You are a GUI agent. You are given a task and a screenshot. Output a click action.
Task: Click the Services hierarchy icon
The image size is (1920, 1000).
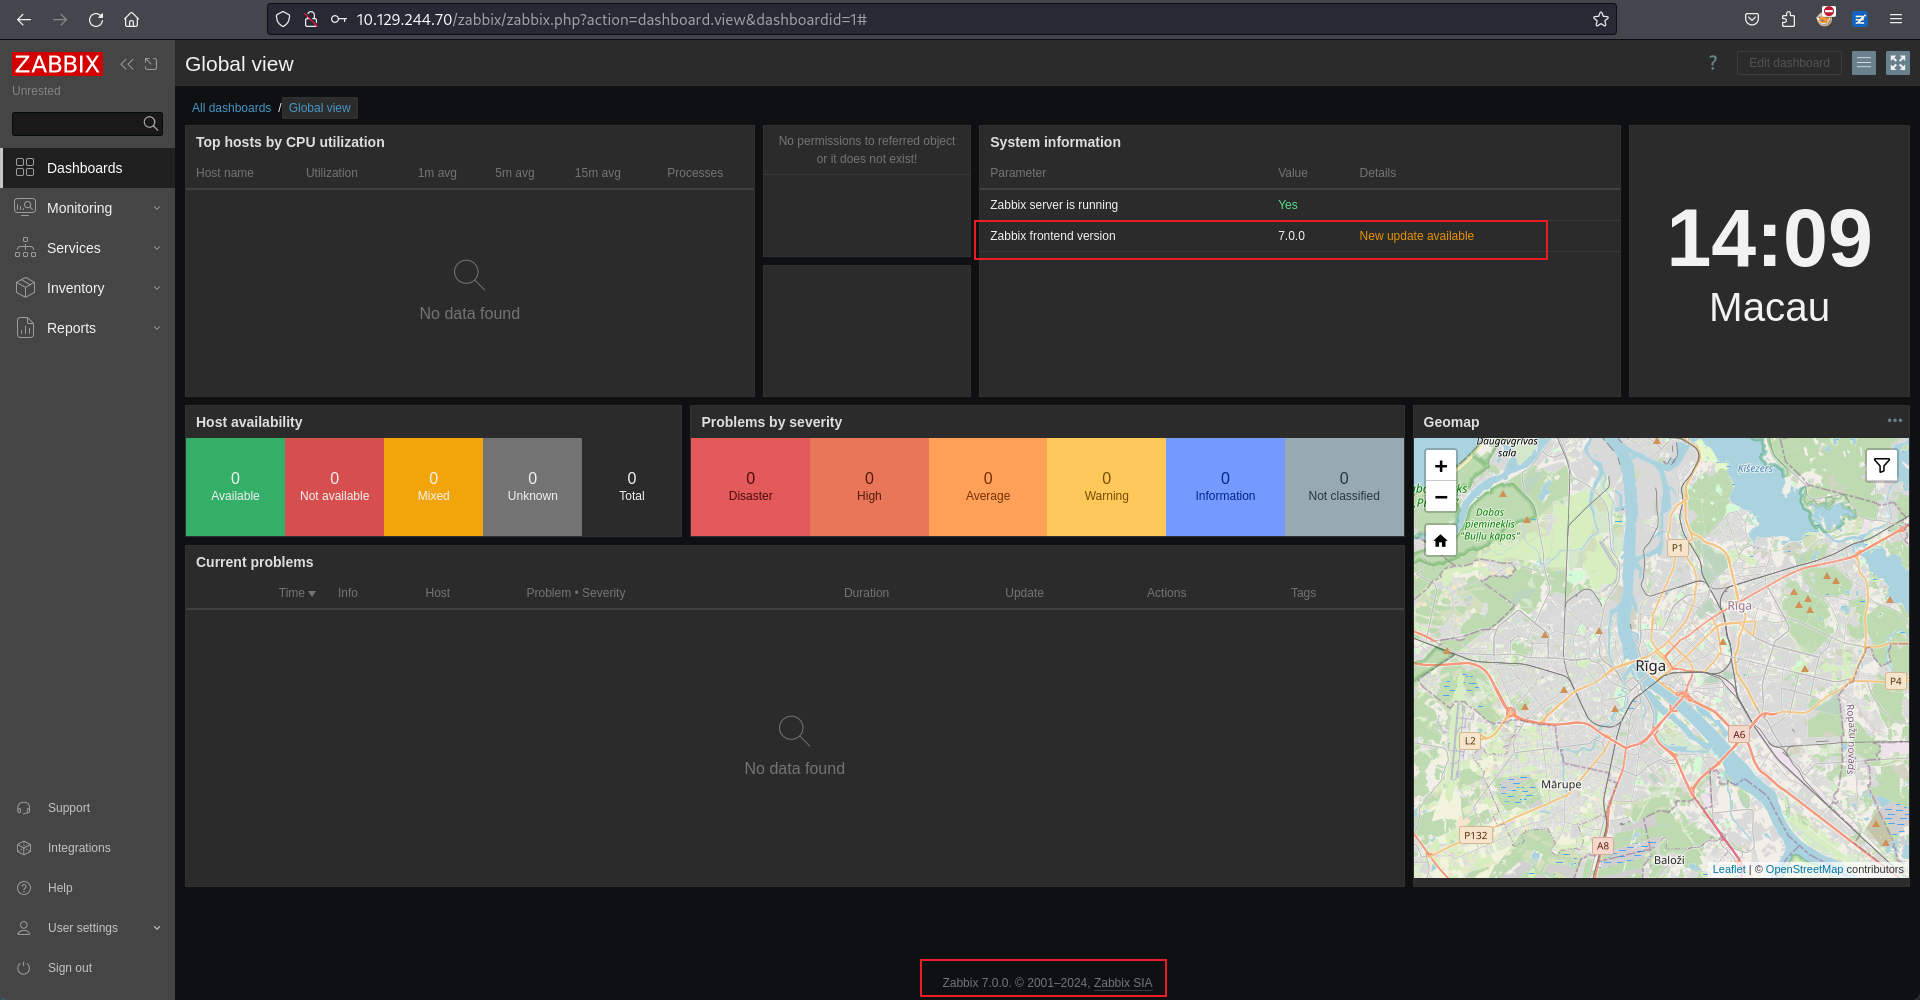[x=25, y=247]
